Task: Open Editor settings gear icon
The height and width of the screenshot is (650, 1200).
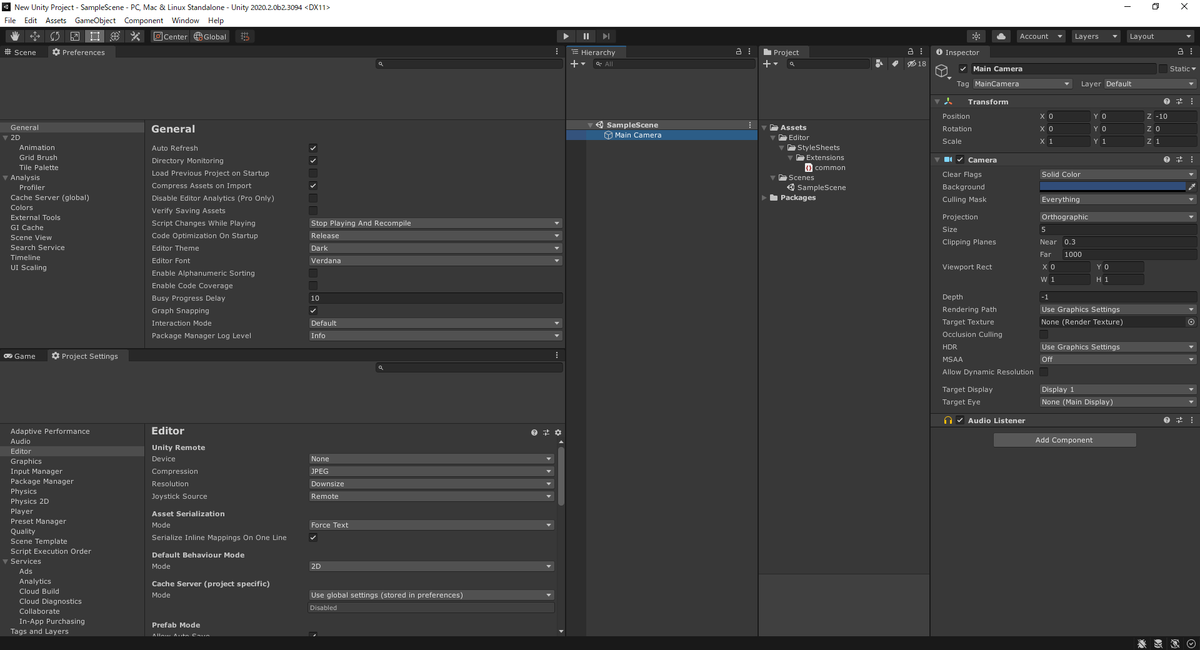Action: pos(558,432)
